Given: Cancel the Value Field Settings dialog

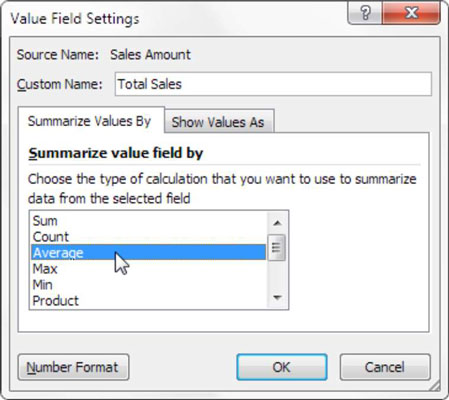Looking at the screenshot, I should point(385,367).
